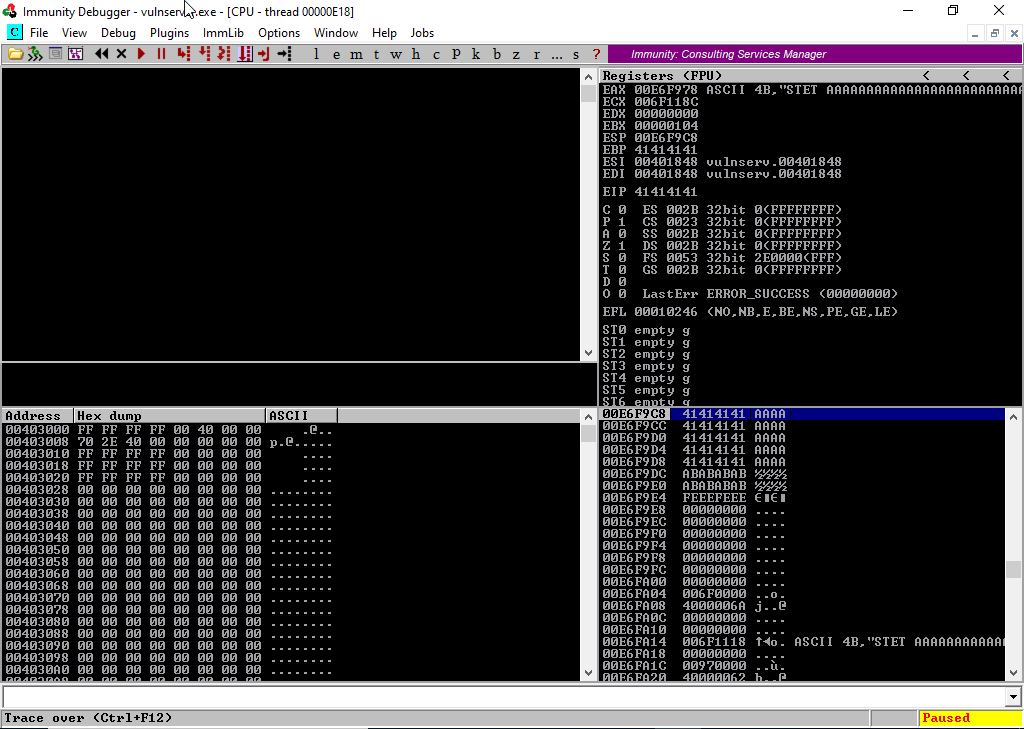Click the scroll-down arrow of the hex dump pane

click(x=588, y=675)
